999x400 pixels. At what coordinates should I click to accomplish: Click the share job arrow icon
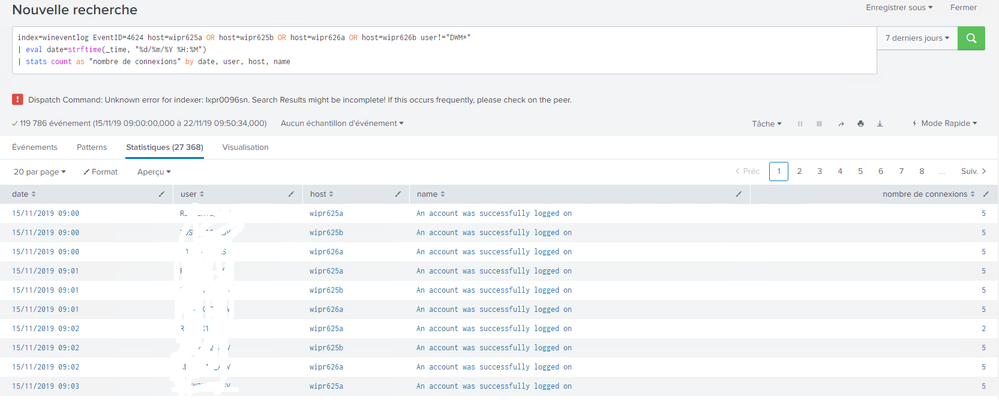pos(840,124)
